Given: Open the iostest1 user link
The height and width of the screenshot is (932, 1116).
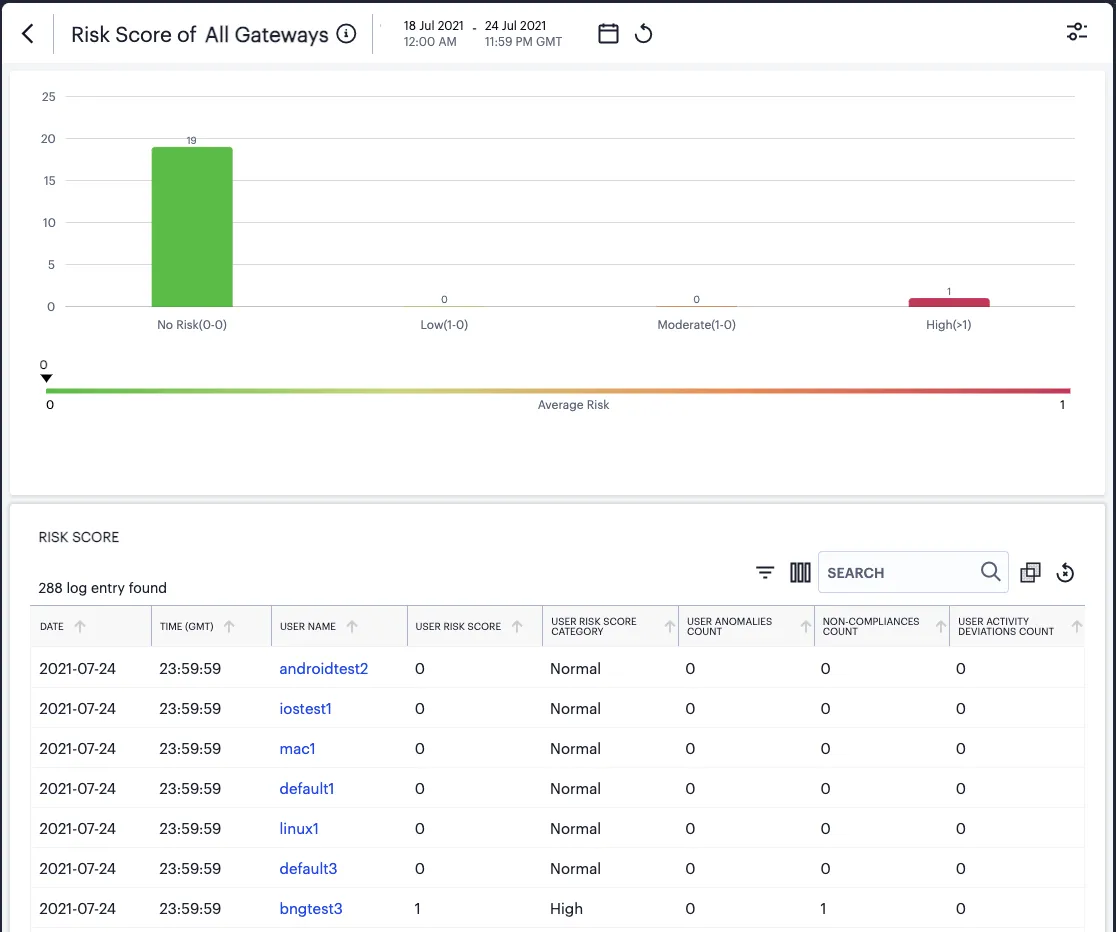Looking at the screenshot, I should (305, 708).
